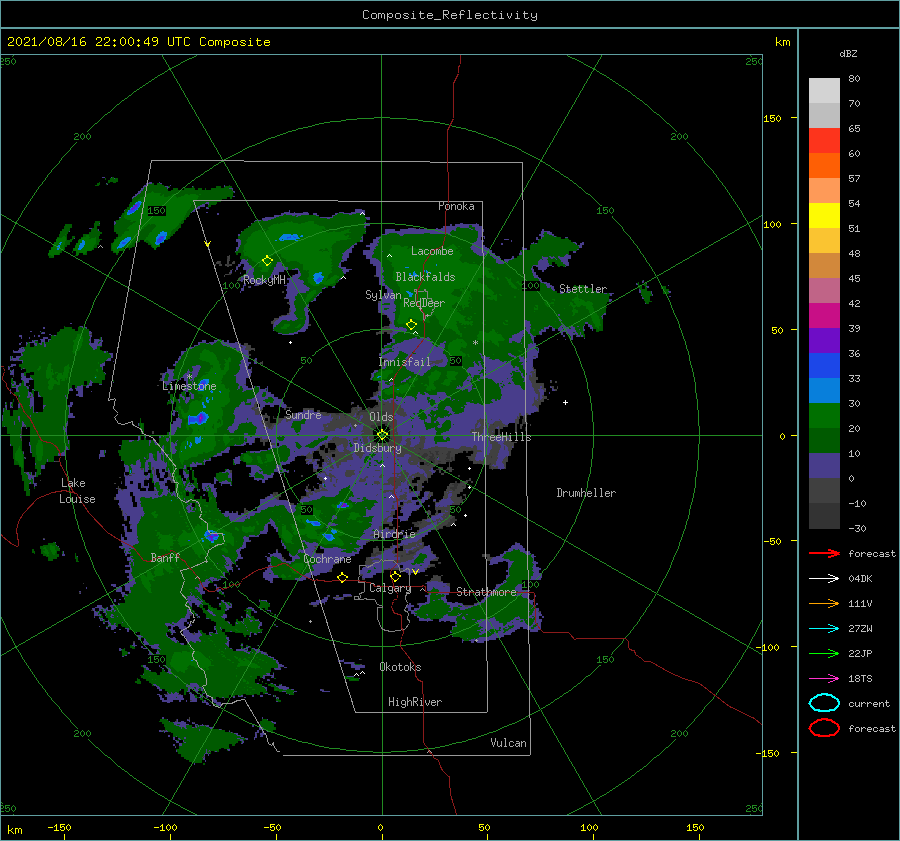This screenshot has height=841, width=900.
Task: Click the green 22JP arrow icon
Action: pyautogui.click(x=824, y=653)
